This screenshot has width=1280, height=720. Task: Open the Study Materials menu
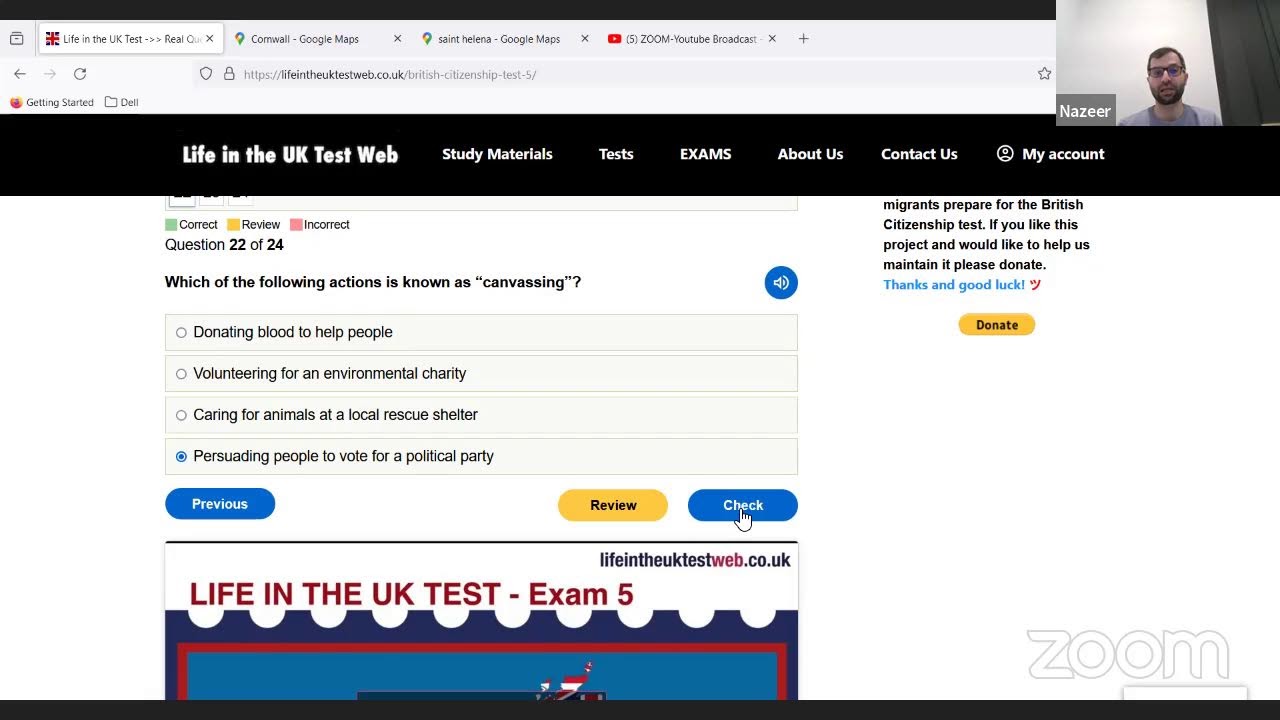click(497, 154)
